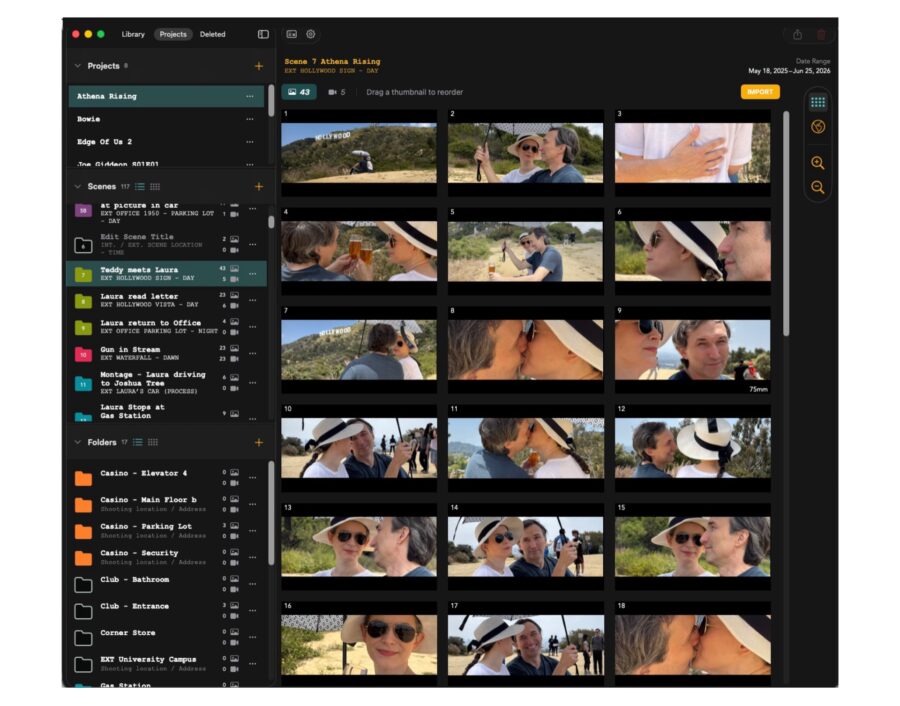Show the 5 videos filter

point(337,92)
